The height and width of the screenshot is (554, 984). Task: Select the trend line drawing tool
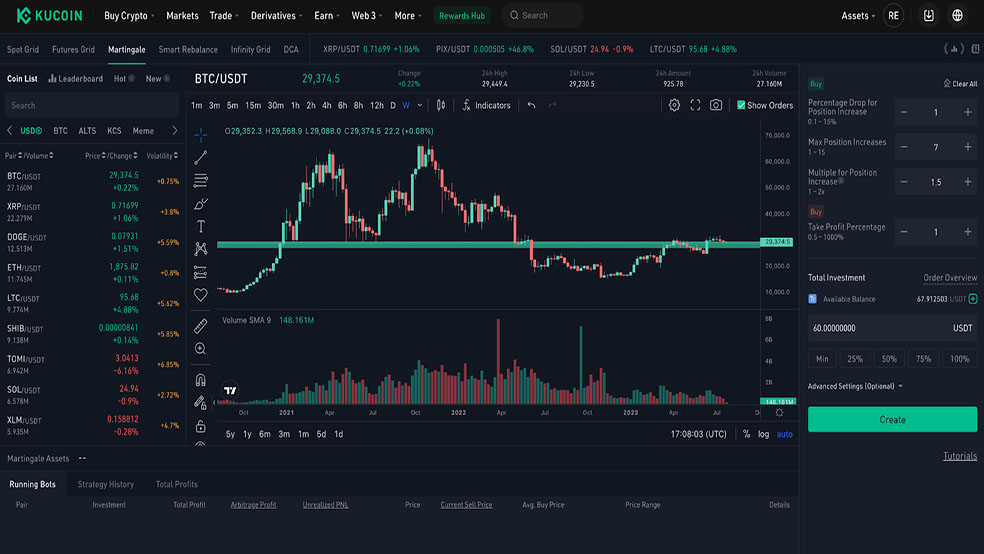pyautogui.click(x=200, y=157)
